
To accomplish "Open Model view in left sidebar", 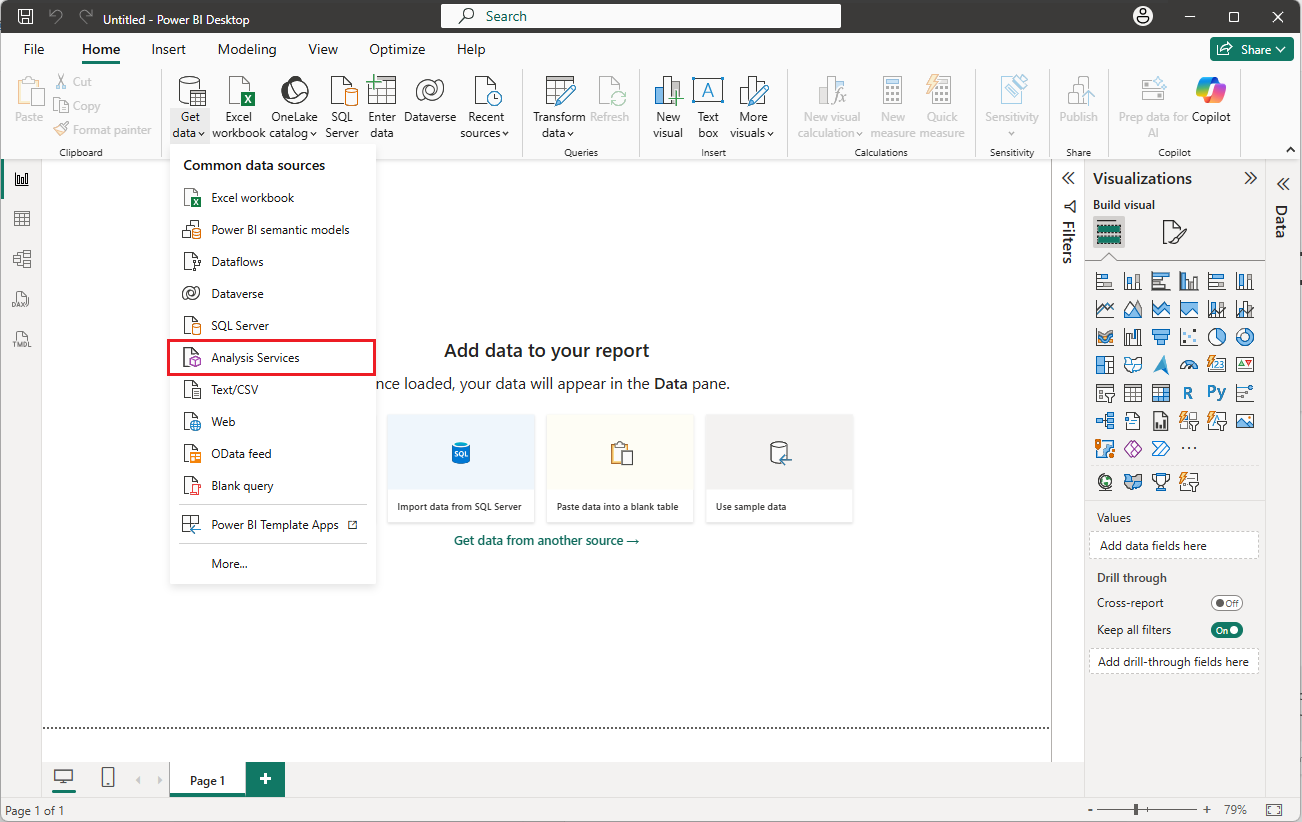I will [21, 259].
